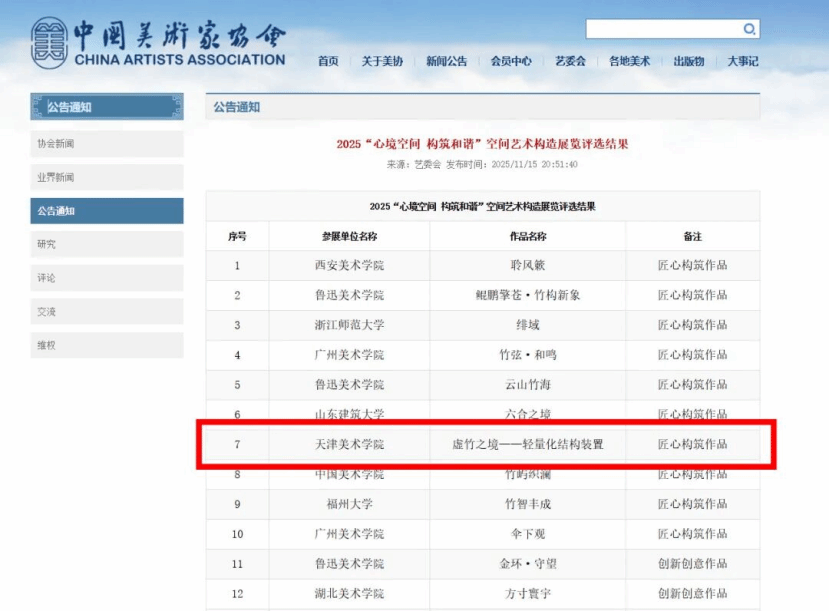Screen dimensions: 830x612
Task: Go to 新闻公告 in top navigation
Action: (x=446, y=62)
